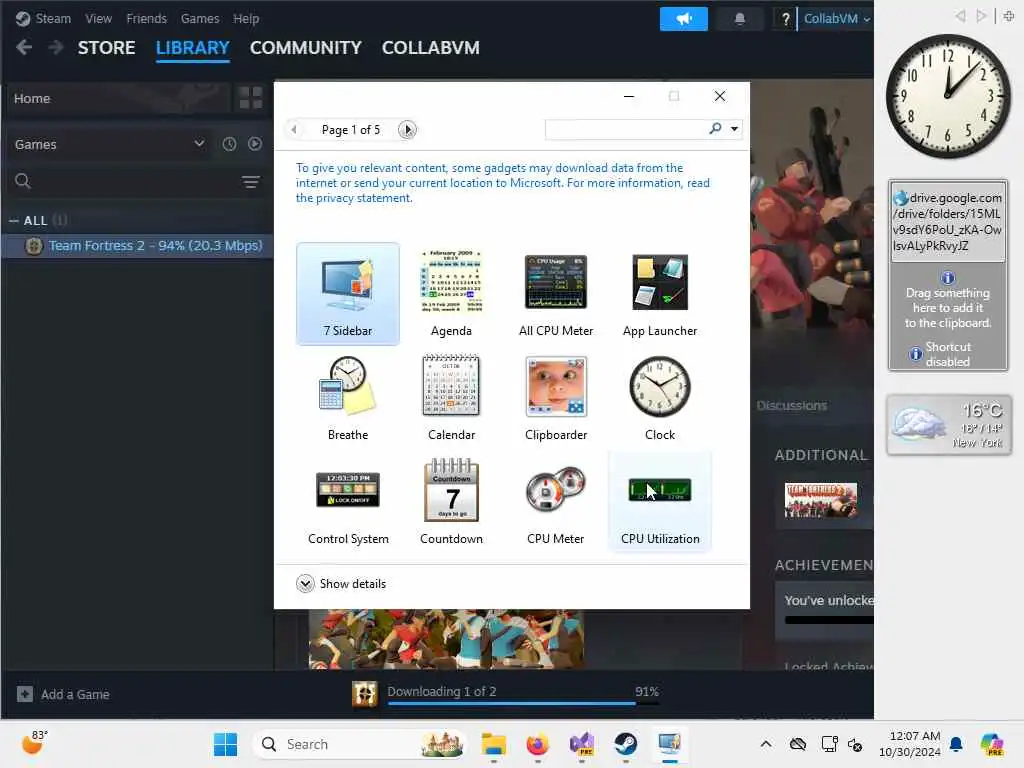Select the Calendar gadget icon

(451, 386)
